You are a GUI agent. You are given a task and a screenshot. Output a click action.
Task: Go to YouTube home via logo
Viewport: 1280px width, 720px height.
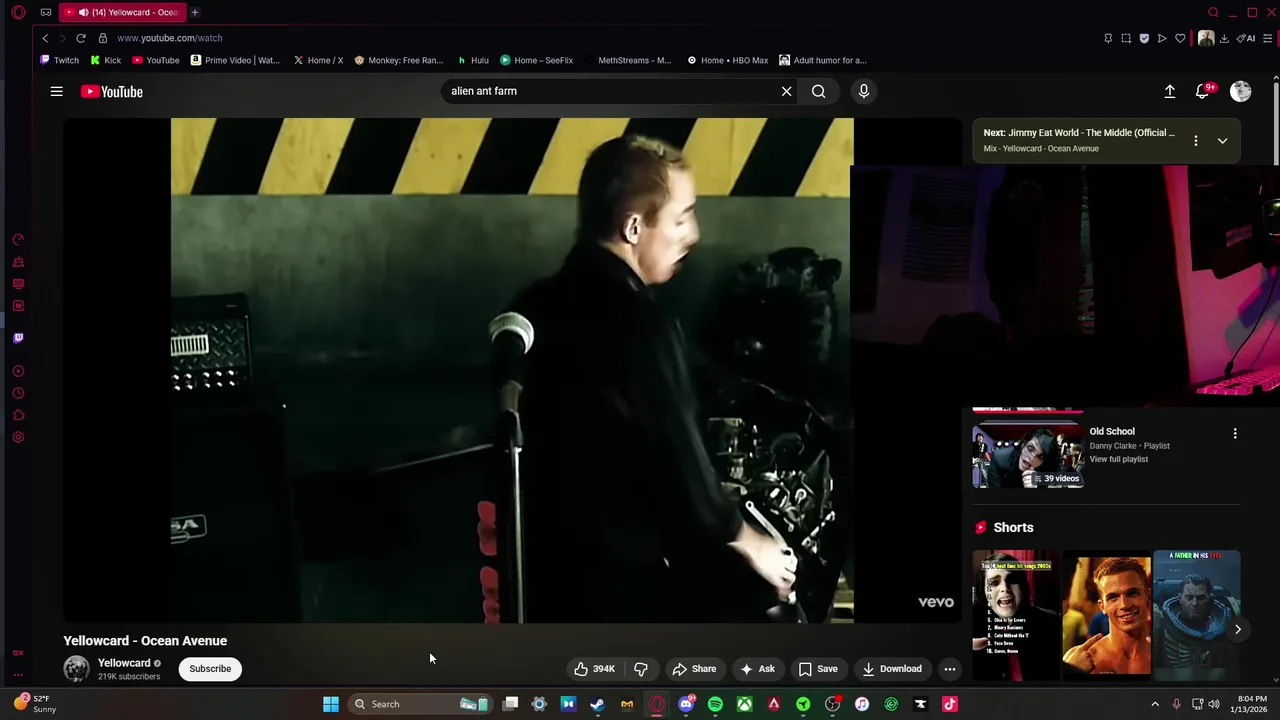[x=112, y=92]
